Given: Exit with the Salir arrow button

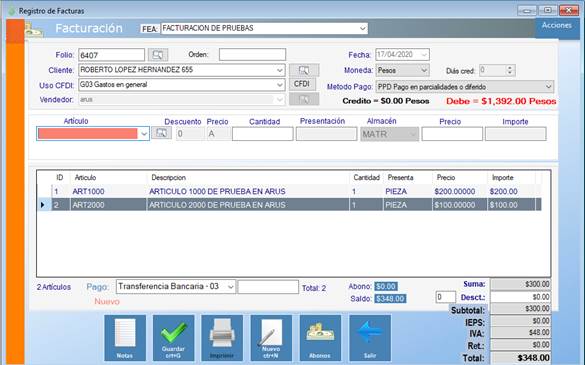Looking at the screenshot, I should click(x=370, y=338).
